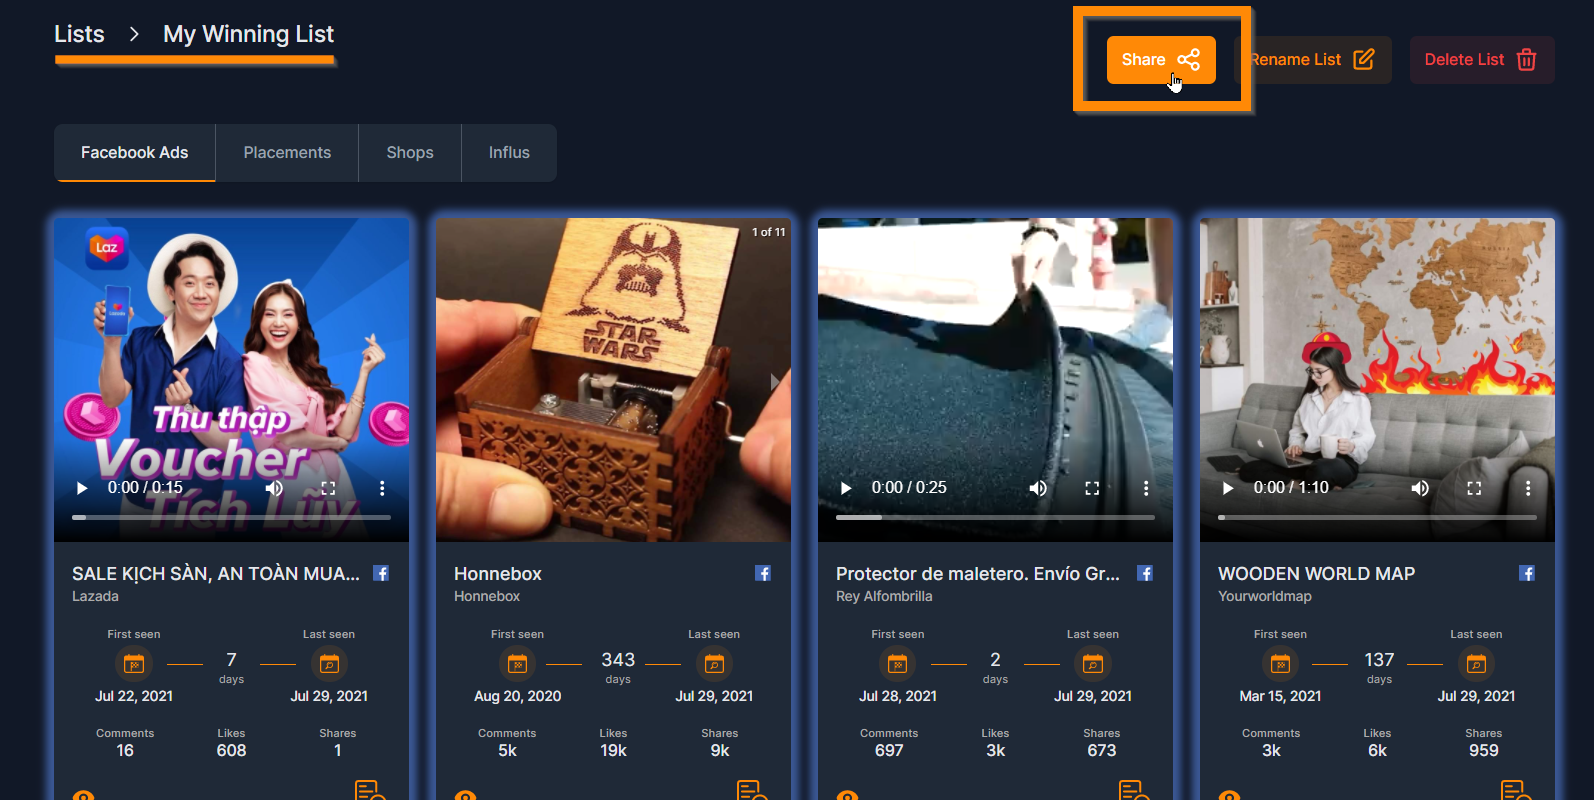The width and height of the screenshot is (1594, 800).
Task: Select the Shops tab
Action: coord(410,153)
